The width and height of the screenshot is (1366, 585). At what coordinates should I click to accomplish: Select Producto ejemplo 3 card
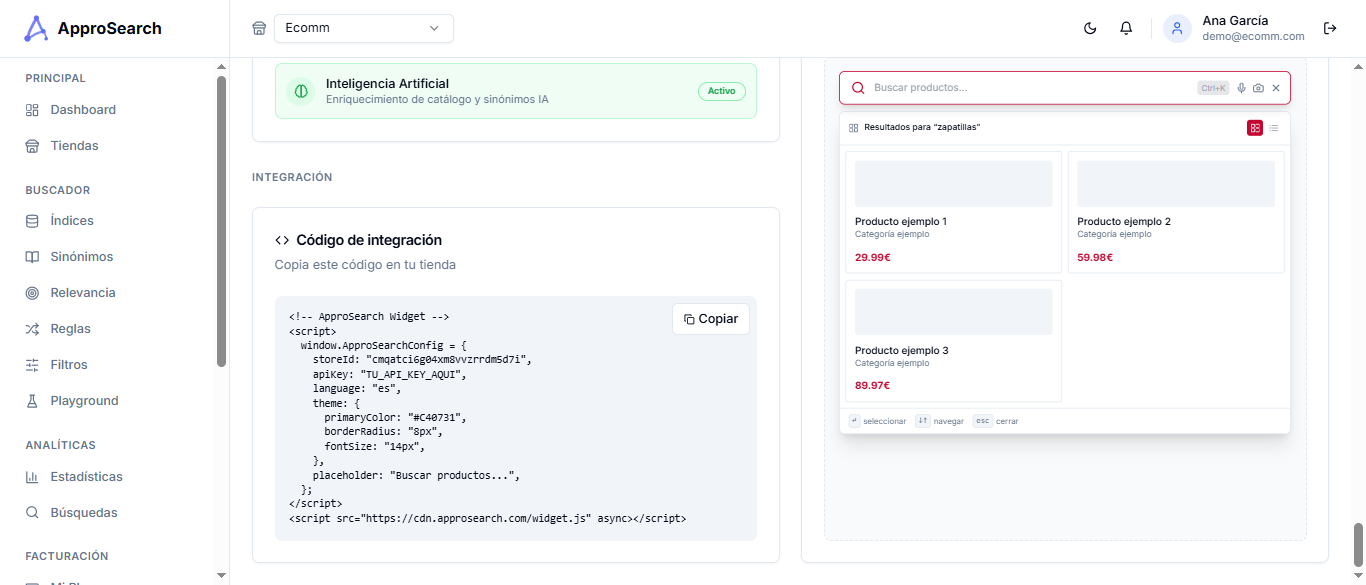tap(954, 341)
